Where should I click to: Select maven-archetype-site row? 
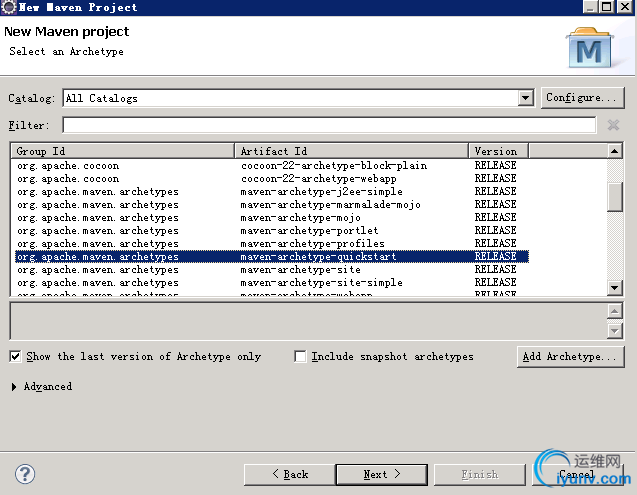coord(272,269)
